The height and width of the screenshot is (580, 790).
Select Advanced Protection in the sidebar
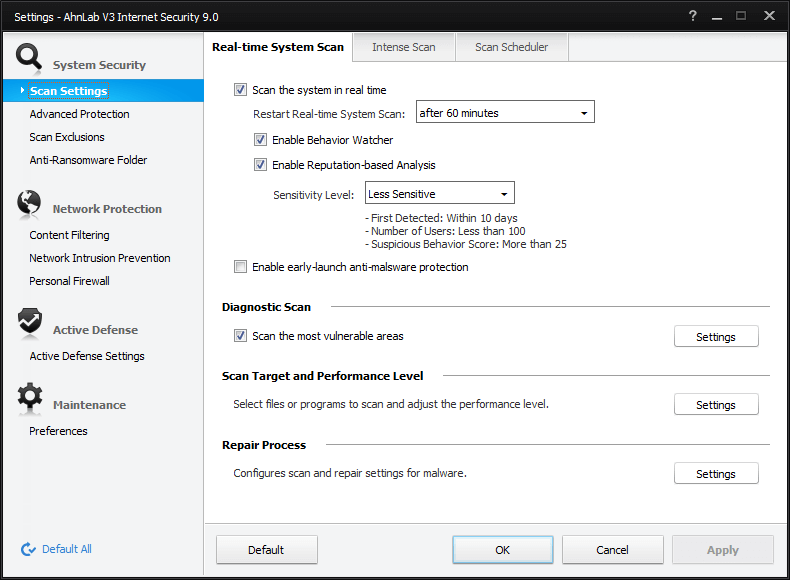pyautogui.click(x=80, y=114)
